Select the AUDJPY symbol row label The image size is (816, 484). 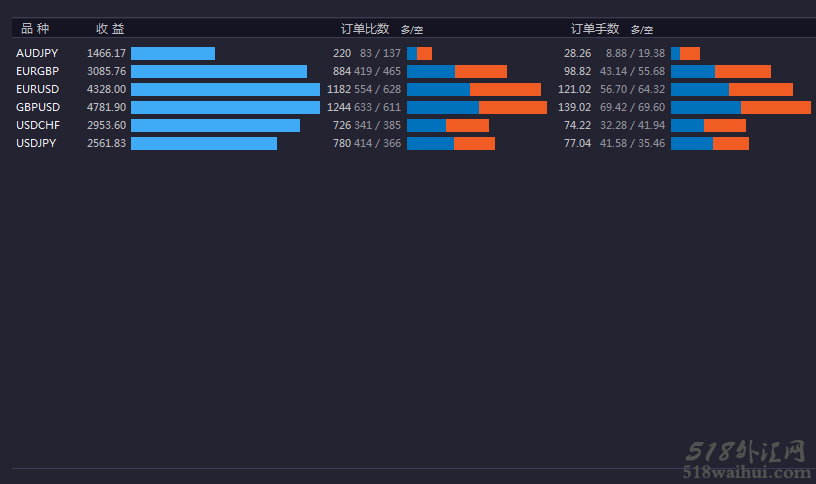pyautogui.click(x=36, y=53)
